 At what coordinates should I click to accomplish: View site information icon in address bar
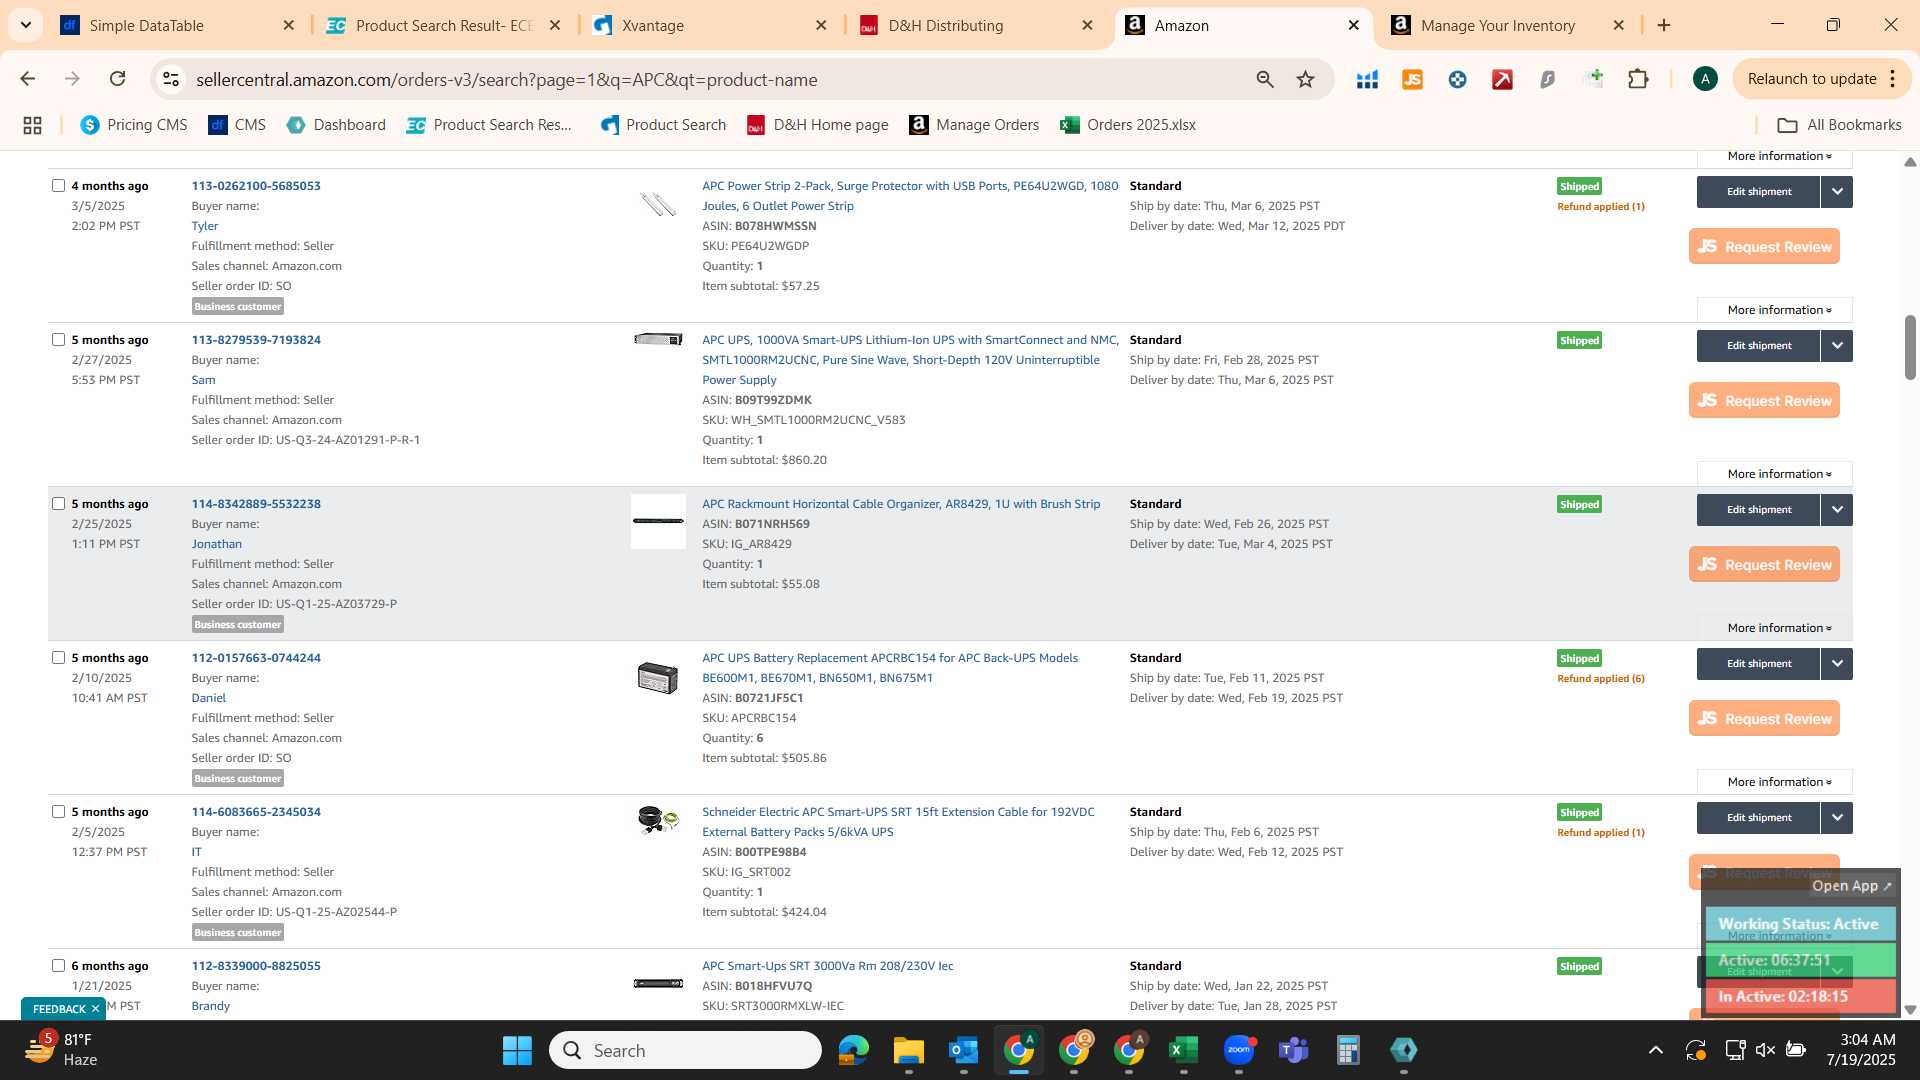(171, 79)
